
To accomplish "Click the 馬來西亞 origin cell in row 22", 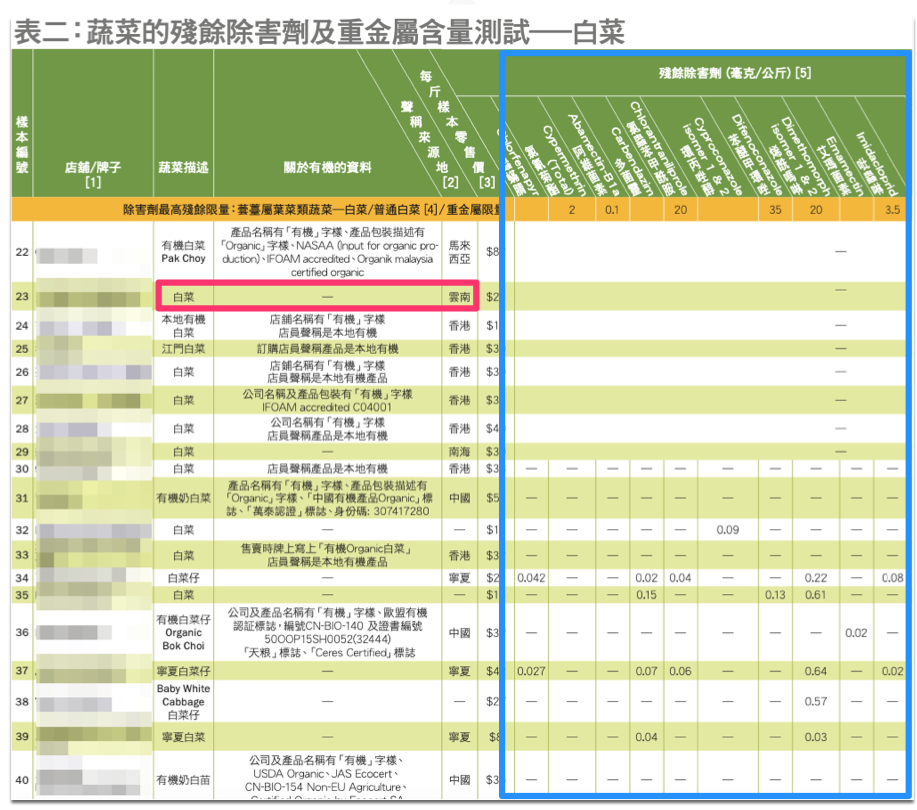I will 458,250.
